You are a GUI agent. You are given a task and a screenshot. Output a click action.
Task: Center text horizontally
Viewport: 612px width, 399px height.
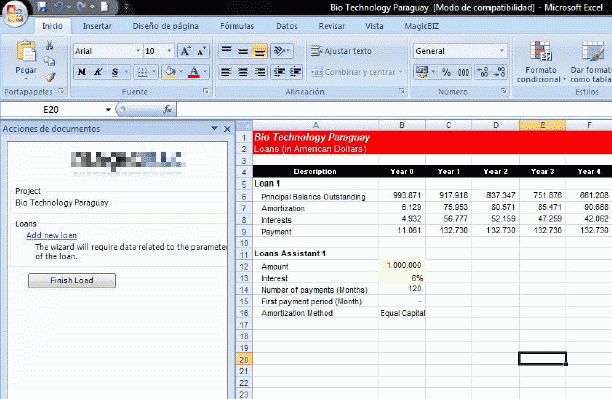coord(243,72)
